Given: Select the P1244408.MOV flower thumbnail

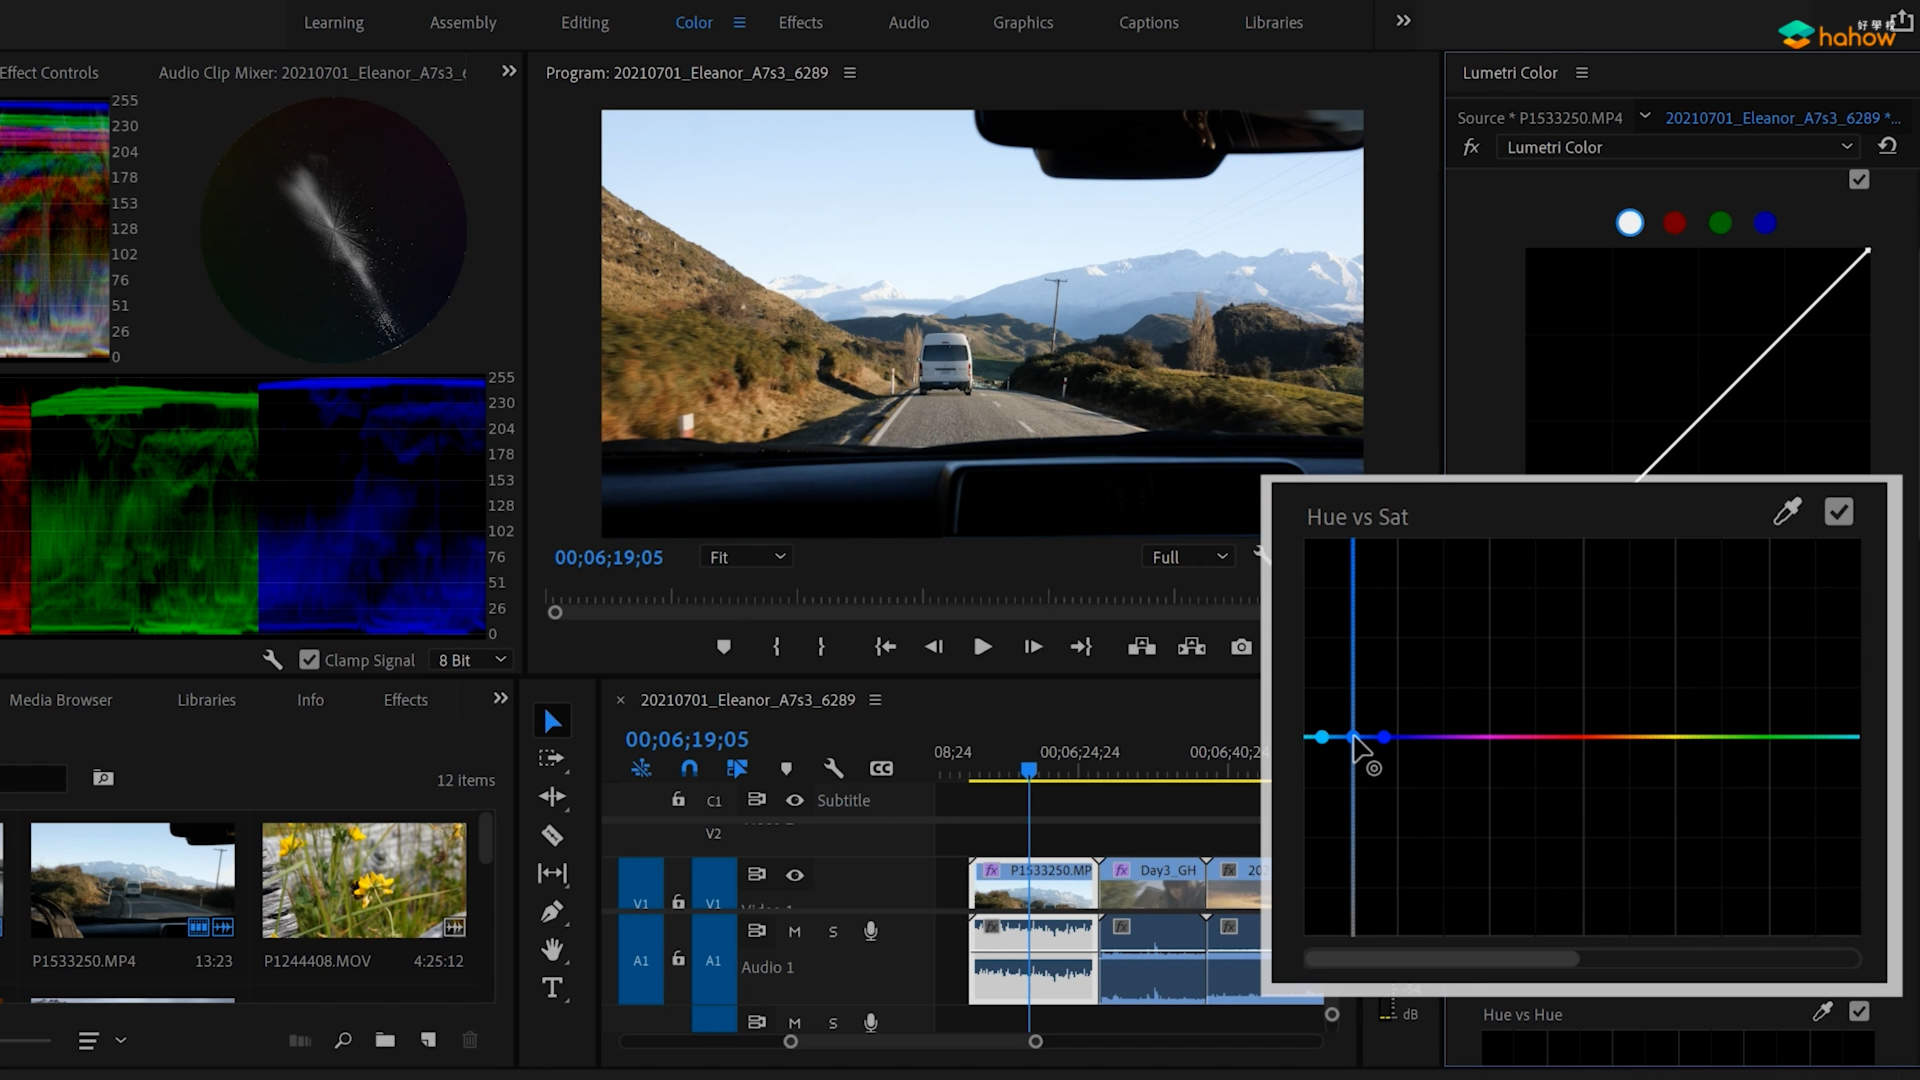Looking at the screenshot, I should (364, 880).
